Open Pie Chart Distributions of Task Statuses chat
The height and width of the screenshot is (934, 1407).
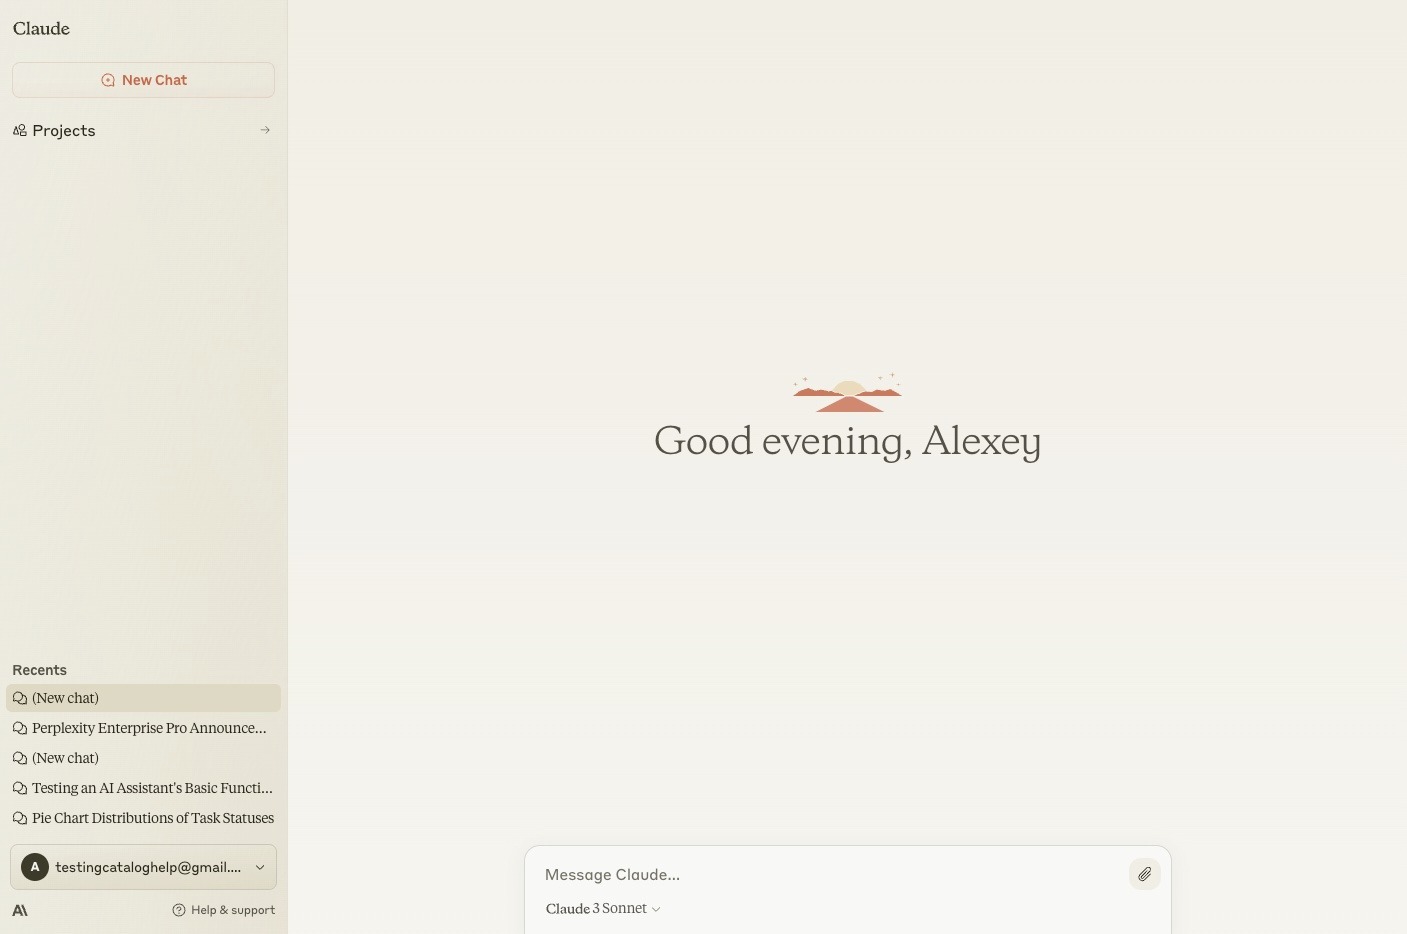coord(143,818)
